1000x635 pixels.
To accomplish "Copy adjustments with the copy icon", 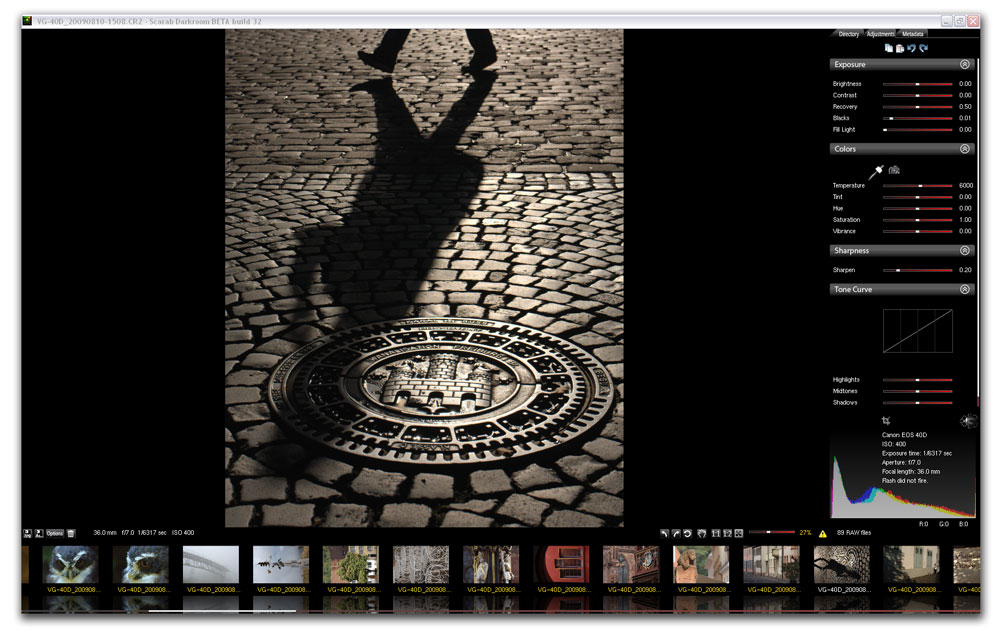I will (x=888, y=48).
